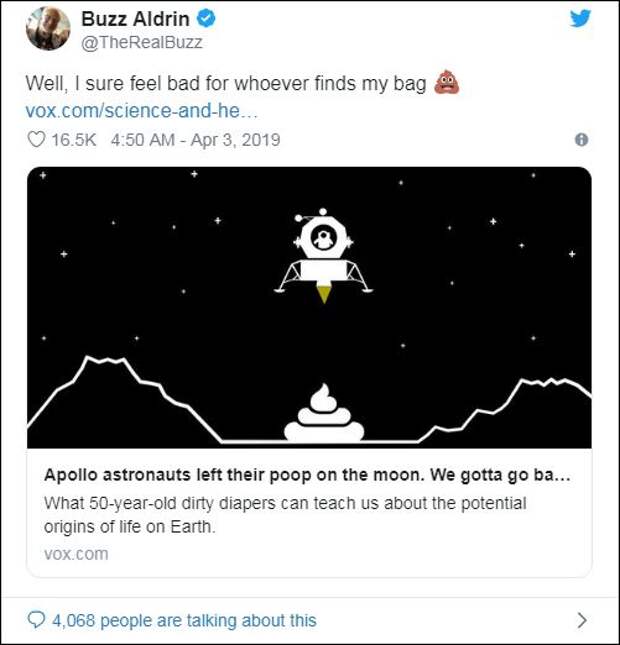Click the card description about dirty diapers
Screen dimensions: 620x645
pos(285,514)
